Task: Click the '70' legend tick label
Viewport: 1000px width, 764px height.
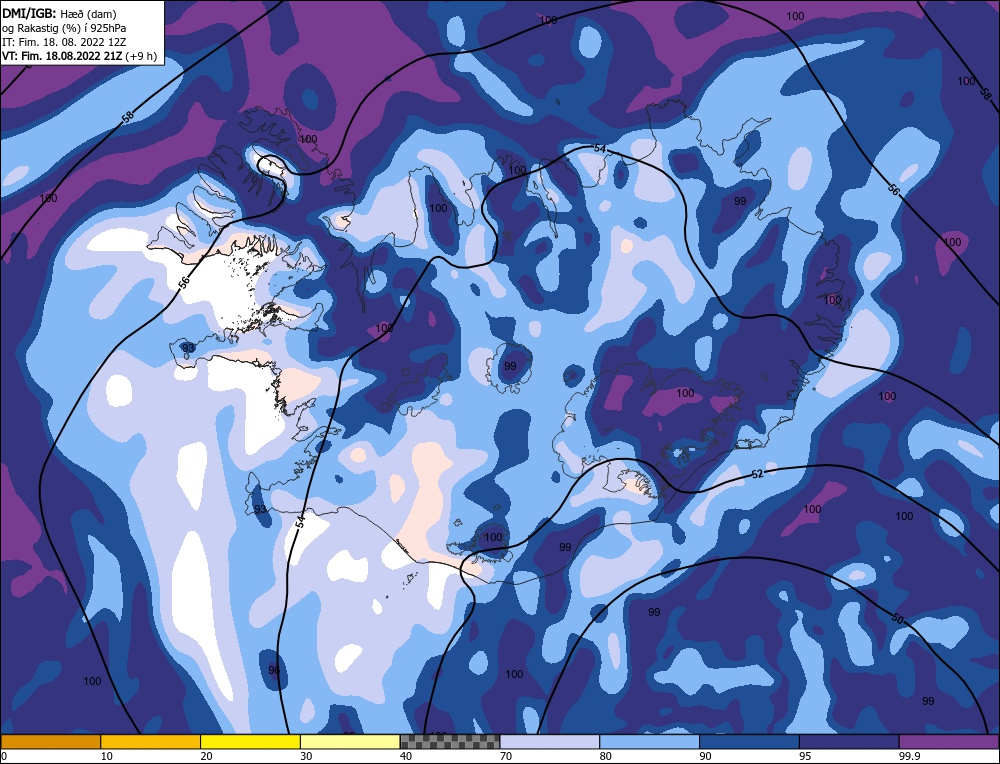Action: pos(506,756)
